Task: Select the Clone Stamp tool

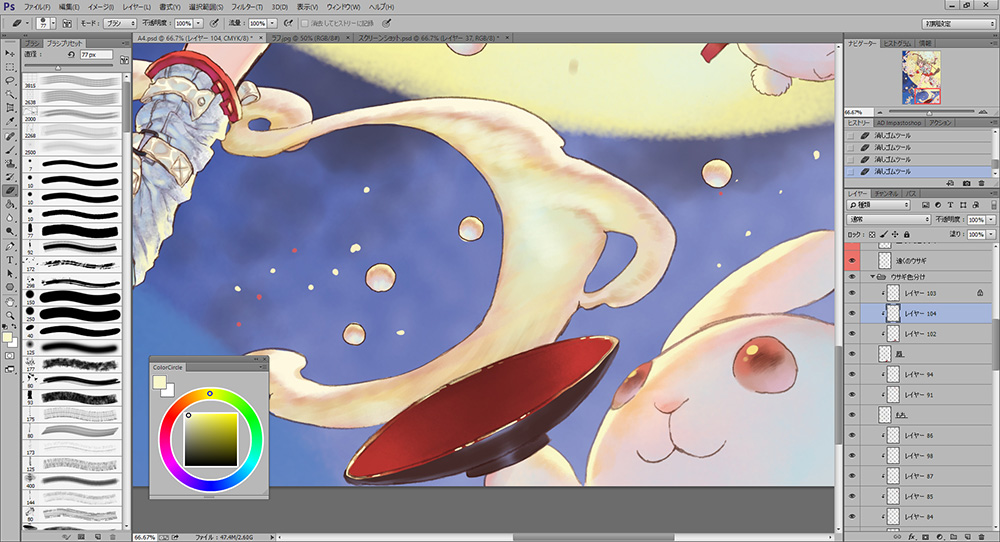Action: pos(10,163)
